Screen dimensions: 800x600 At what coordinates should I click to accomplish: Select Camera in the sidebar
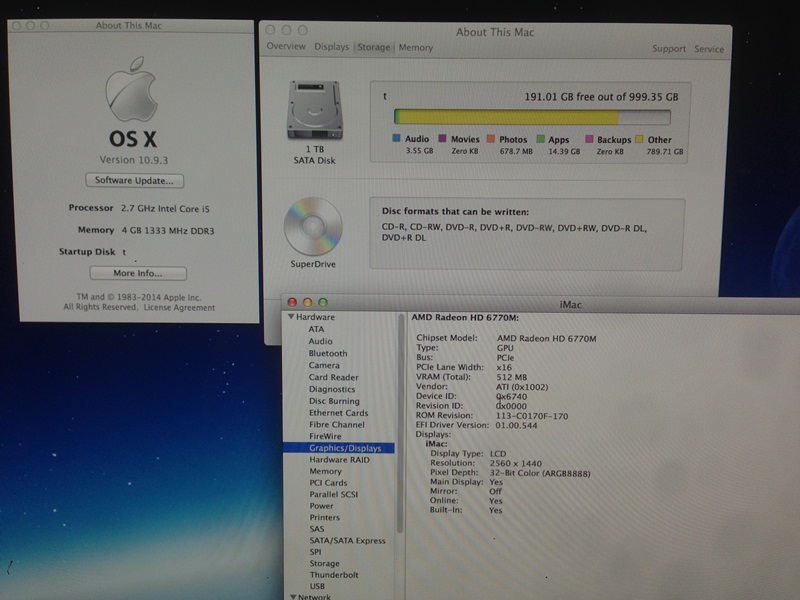tap(324, 365)
